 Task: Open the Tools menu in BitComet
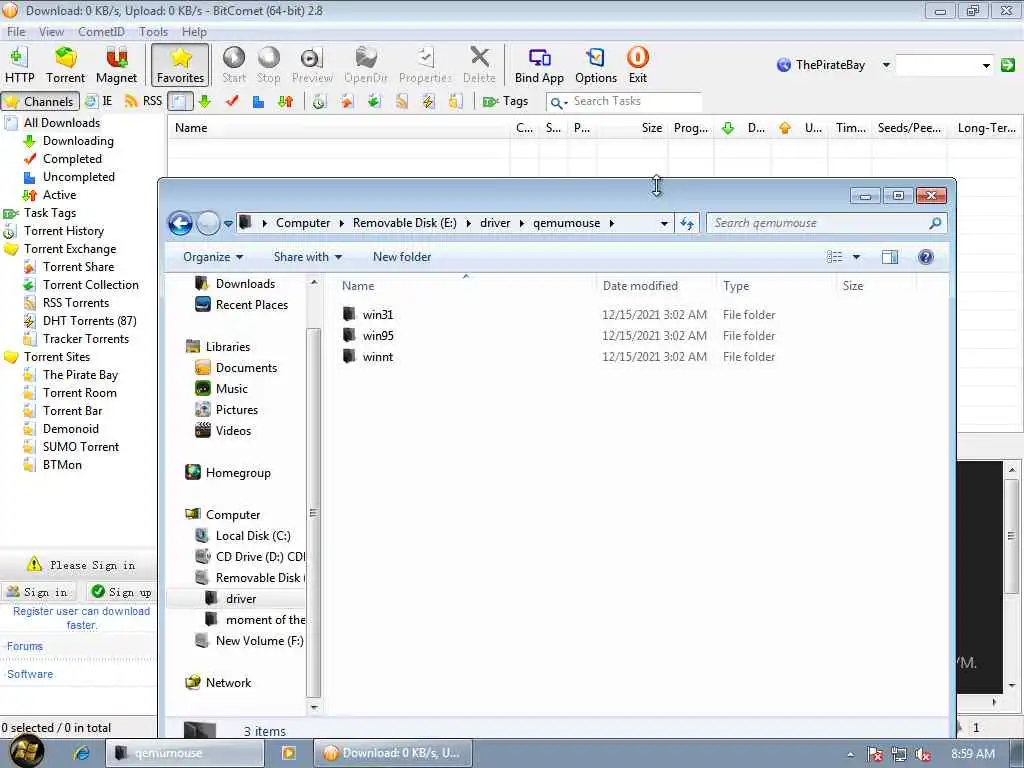153,31
